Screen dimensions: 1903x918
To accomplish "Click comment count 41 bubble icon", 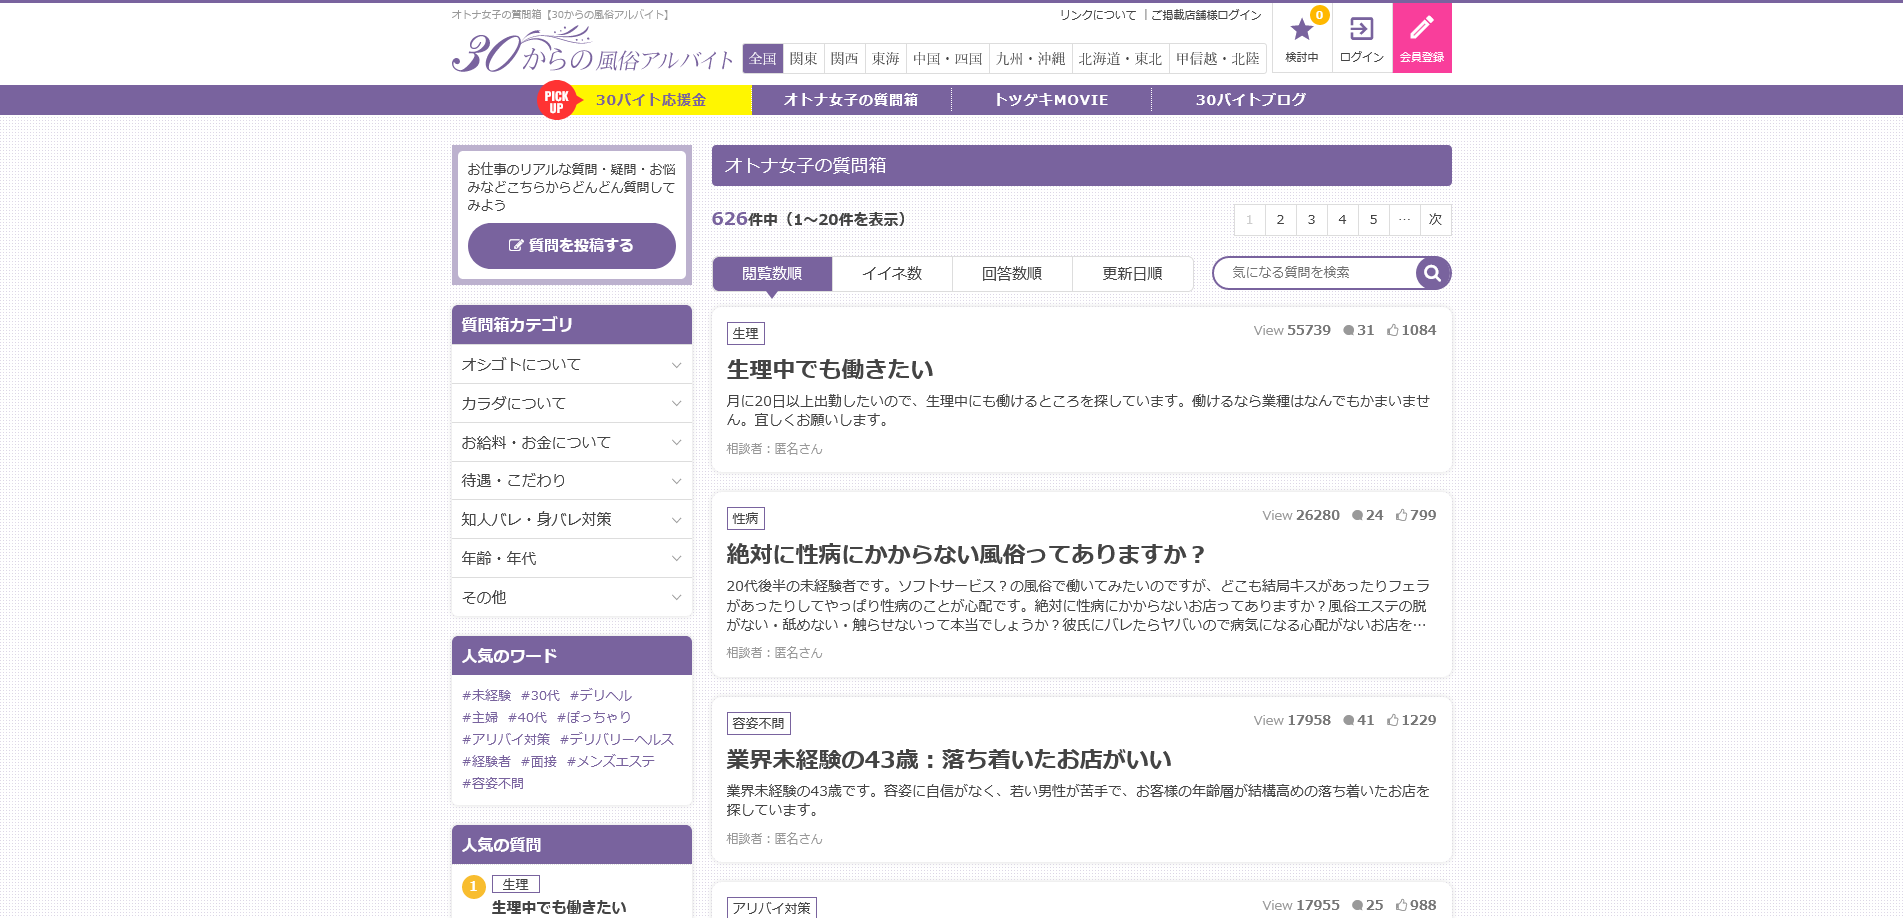I will click(1348, 720).
